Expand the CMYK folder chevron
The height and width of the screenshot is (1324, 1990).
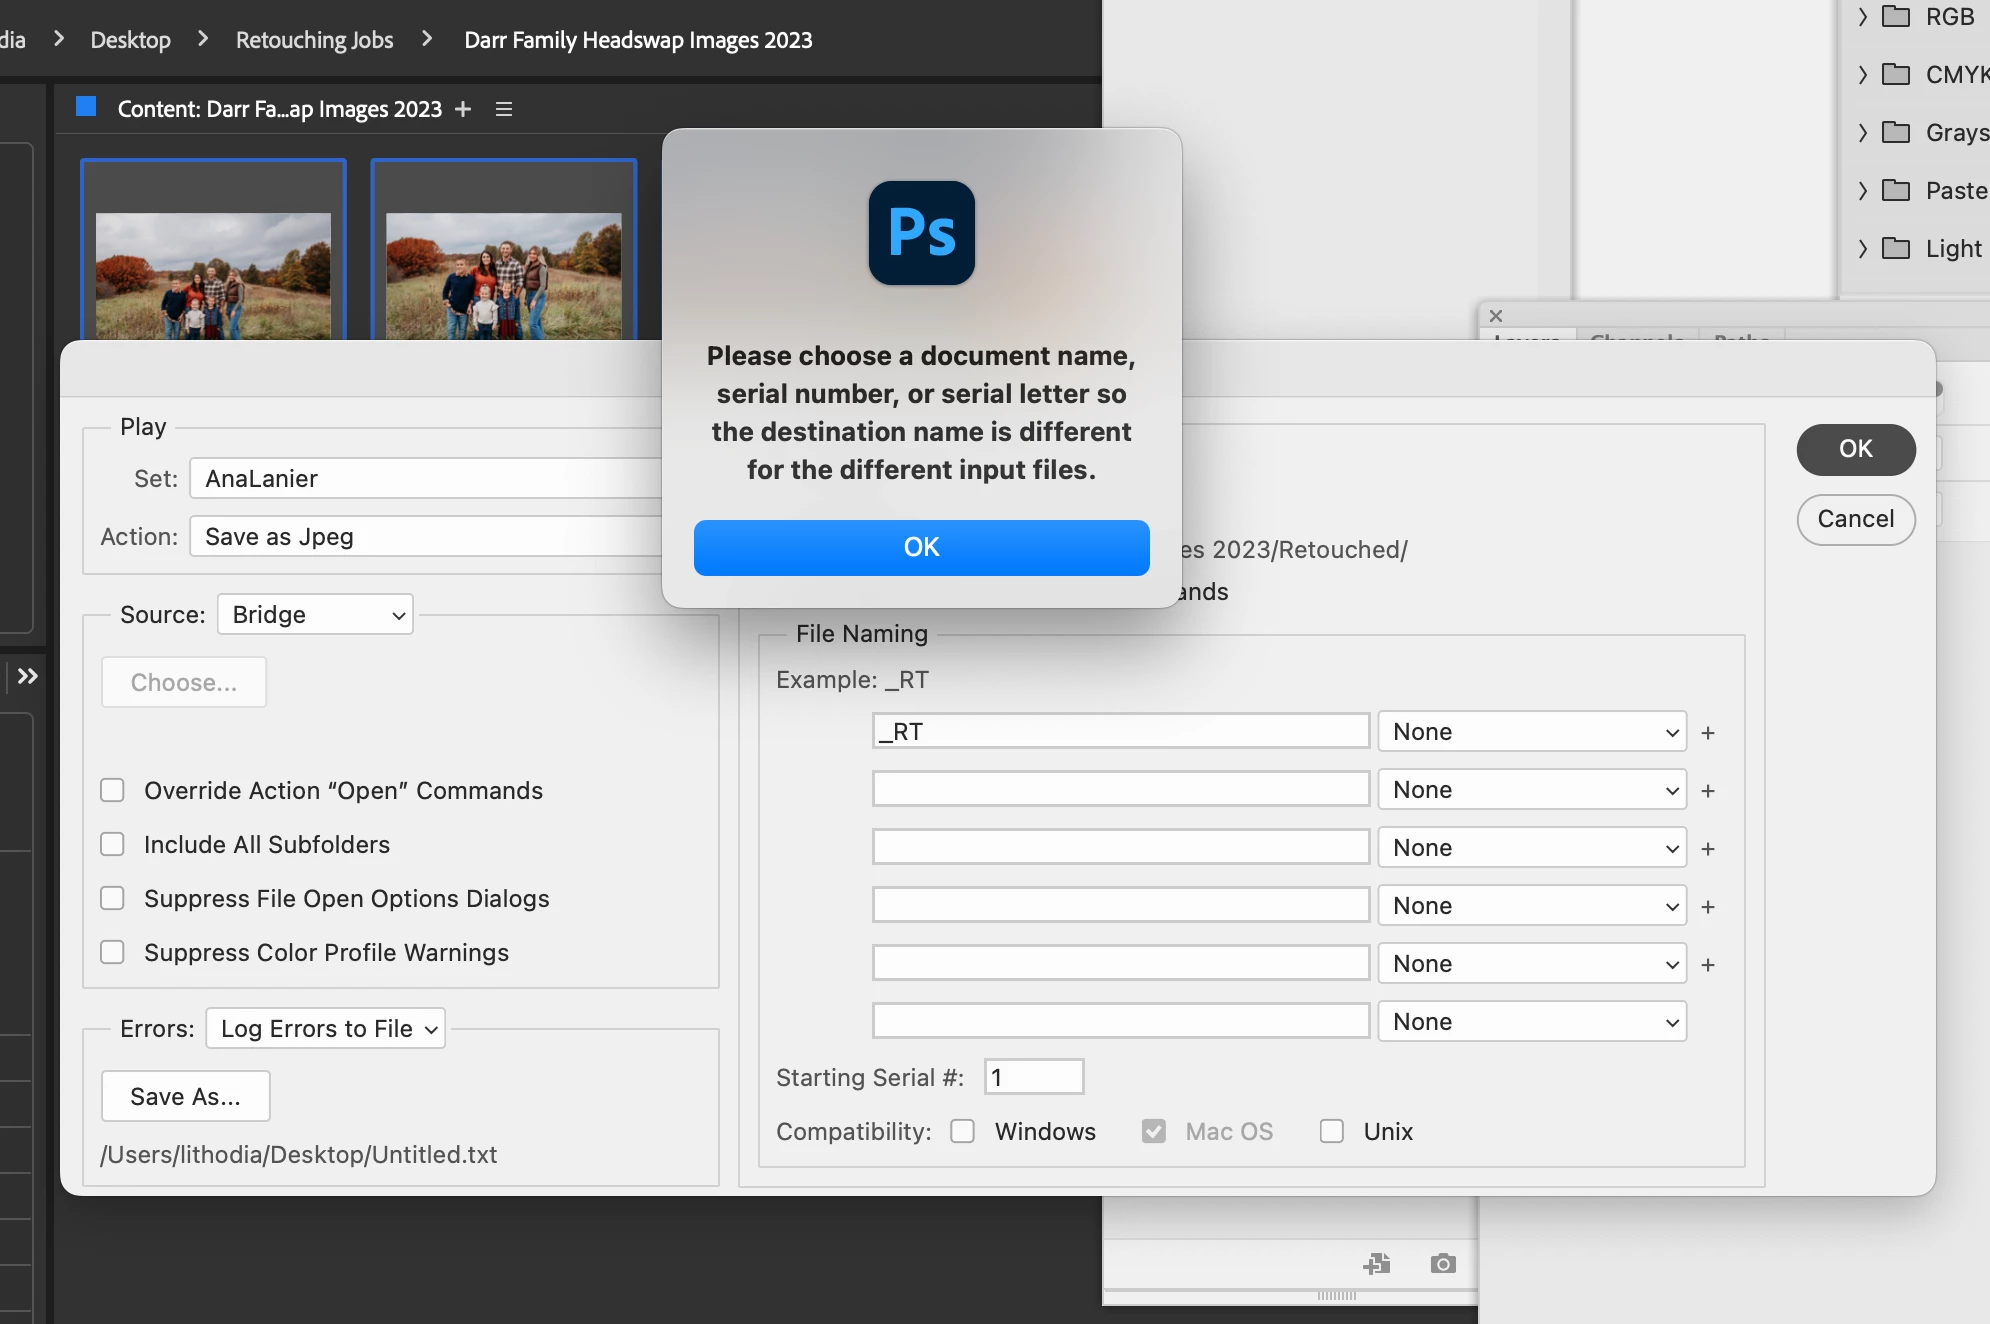(1862, 75)
